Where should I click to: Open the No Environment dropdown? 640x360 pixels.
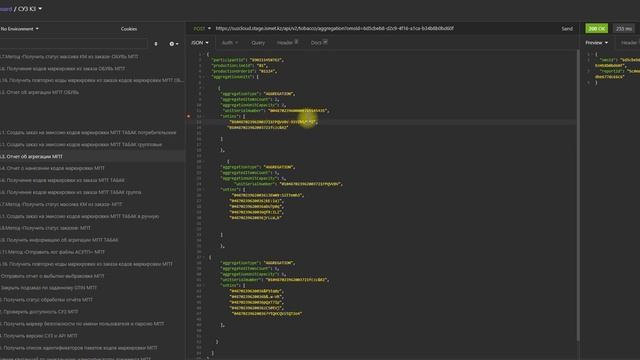tap(20, 29)
